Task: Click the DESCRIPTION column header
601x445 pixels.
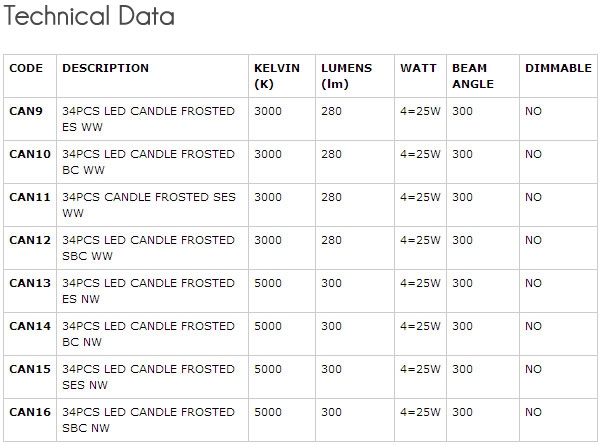Action: 105,68
